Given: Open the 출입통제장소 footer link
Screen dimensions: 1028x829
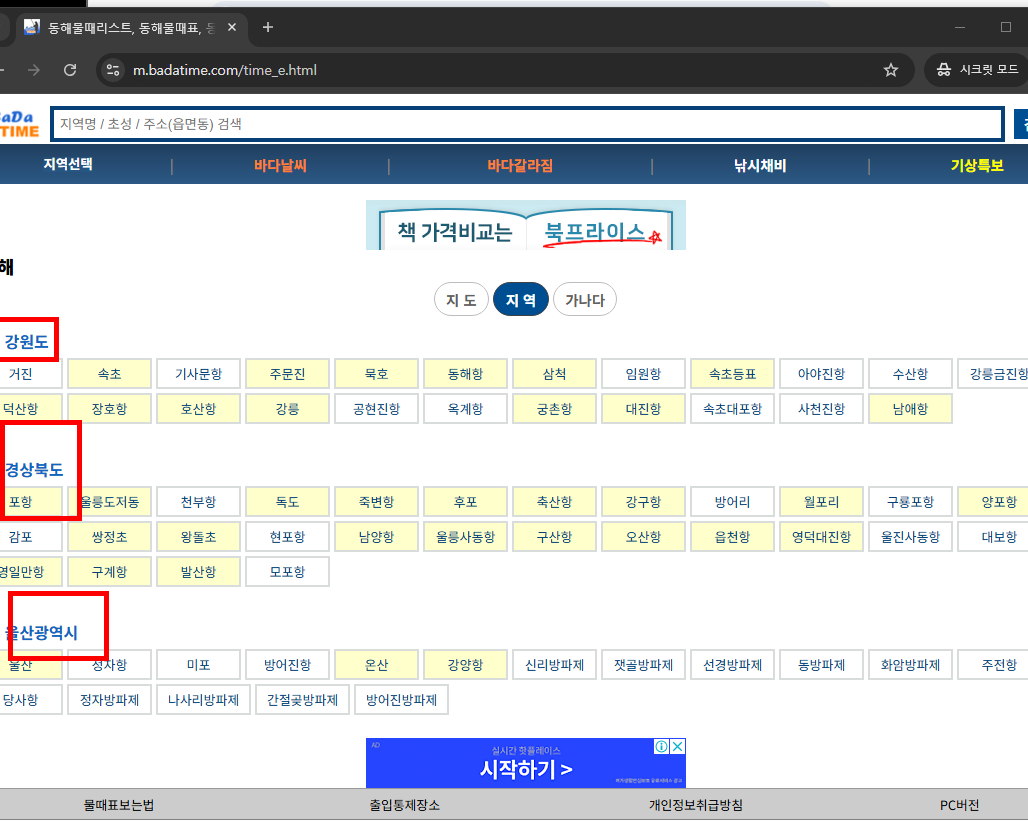Looking at the screenshot, I should click(x=405, y=805).
